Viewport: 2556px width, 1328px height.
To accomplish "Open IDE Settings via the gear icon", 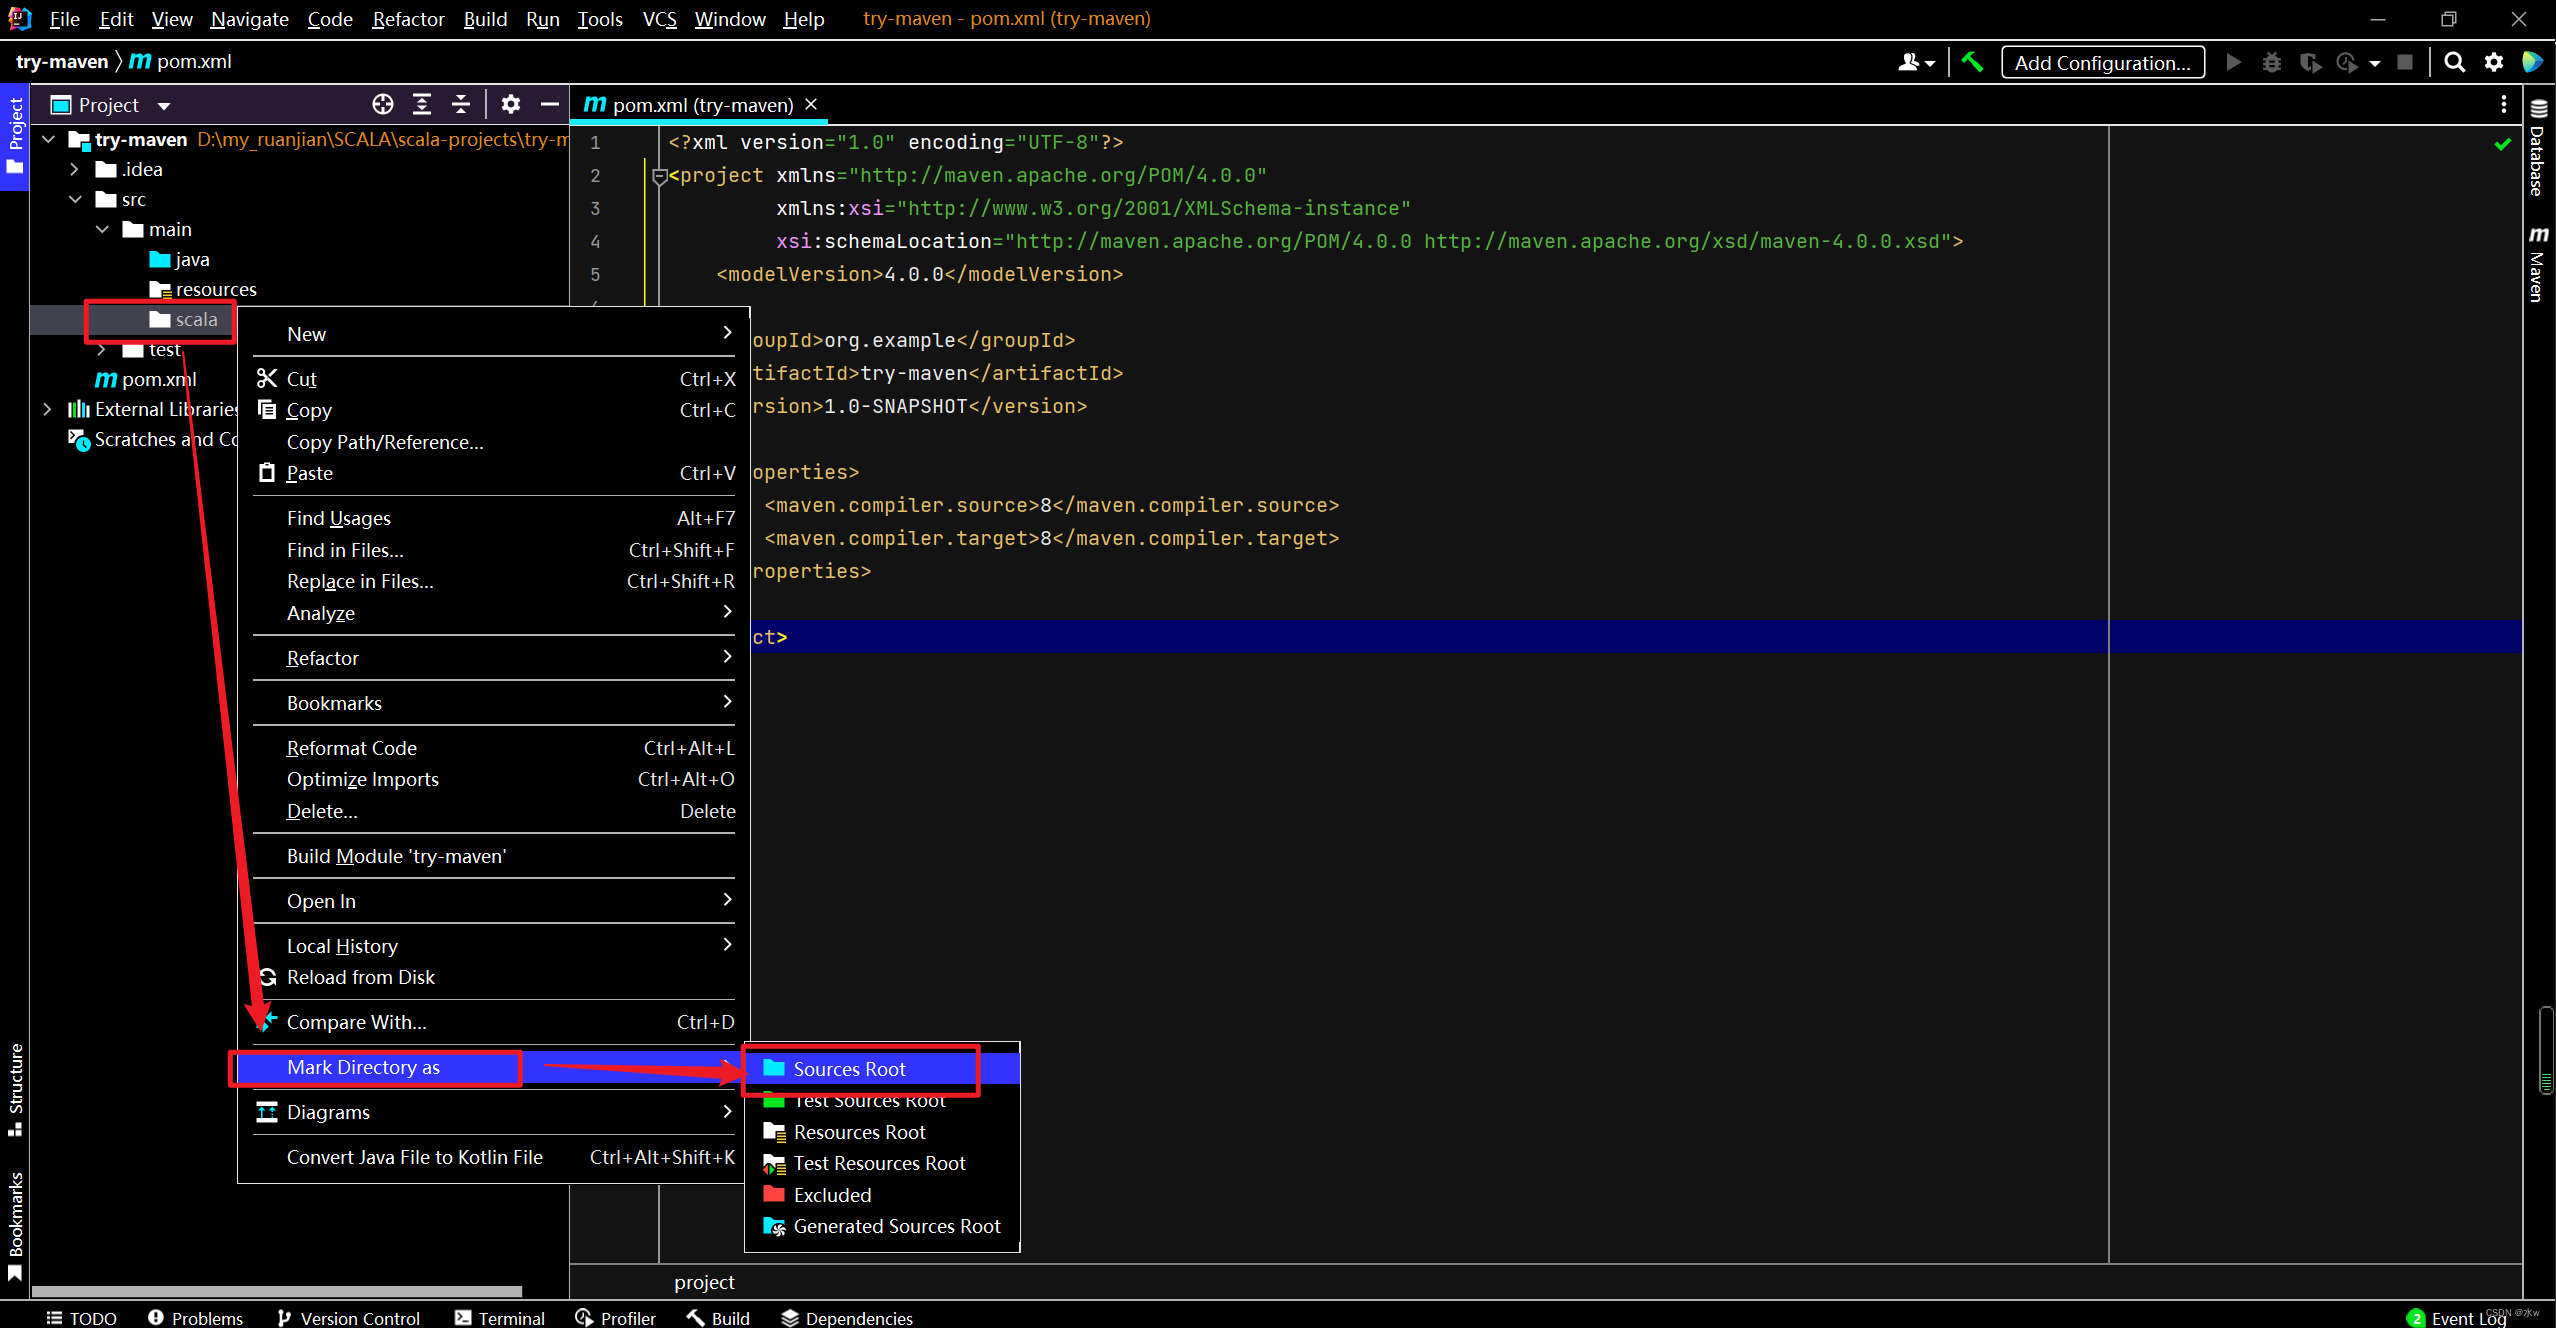I will click(2494, 62).
